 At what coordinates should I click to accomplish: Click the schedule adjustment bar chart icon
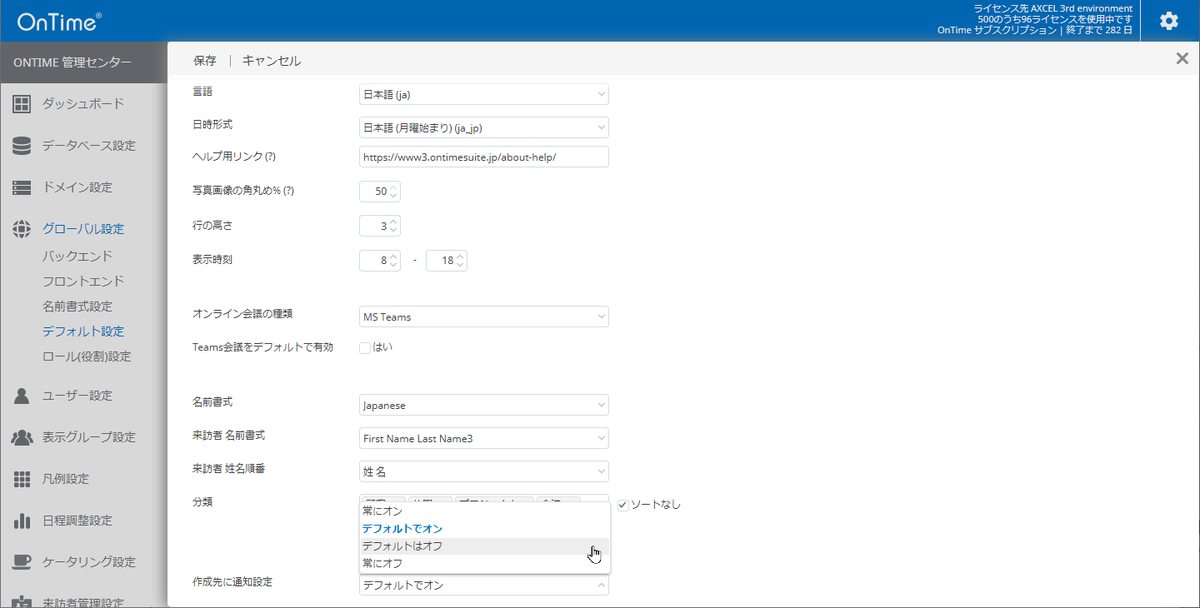[x=21, y=520]
